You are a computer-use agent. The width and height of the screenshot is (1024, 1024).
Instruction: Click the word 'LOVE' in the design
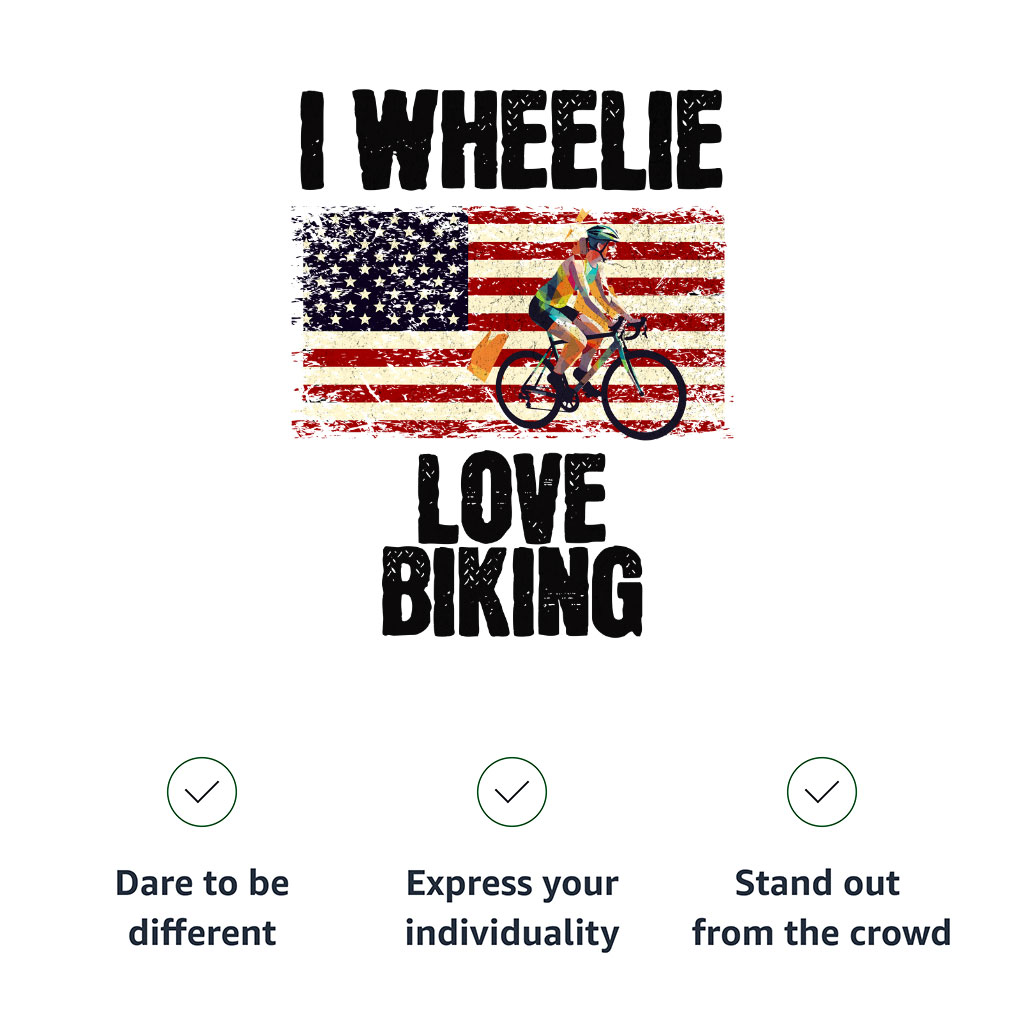click(511, 498)
